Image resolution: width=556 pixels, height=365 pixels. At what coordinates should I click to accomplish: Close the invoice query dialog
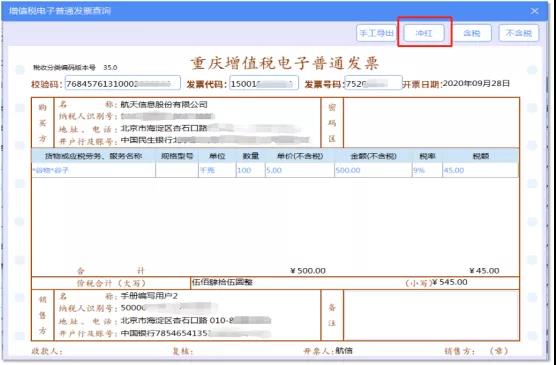(x=535, y=11)
